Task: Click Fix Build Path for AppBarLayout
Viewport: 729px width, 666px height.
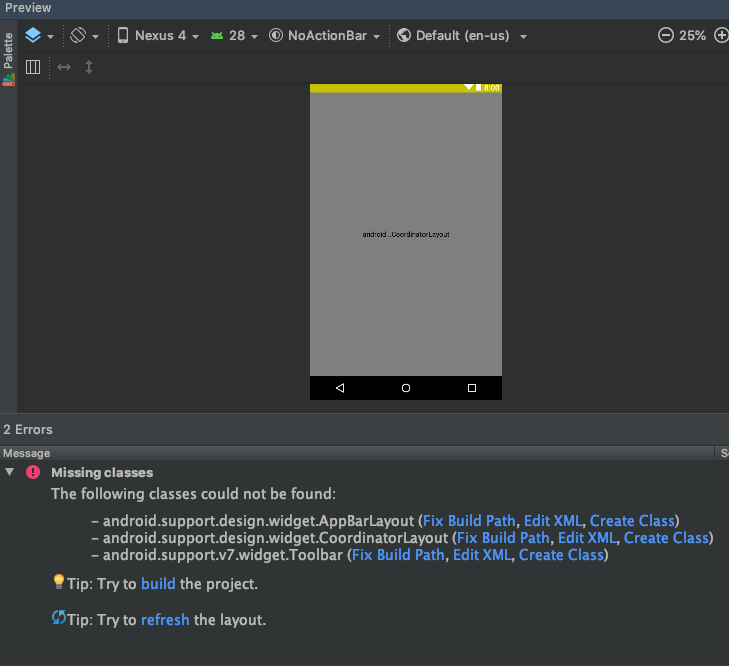Action: click(469, 521)
